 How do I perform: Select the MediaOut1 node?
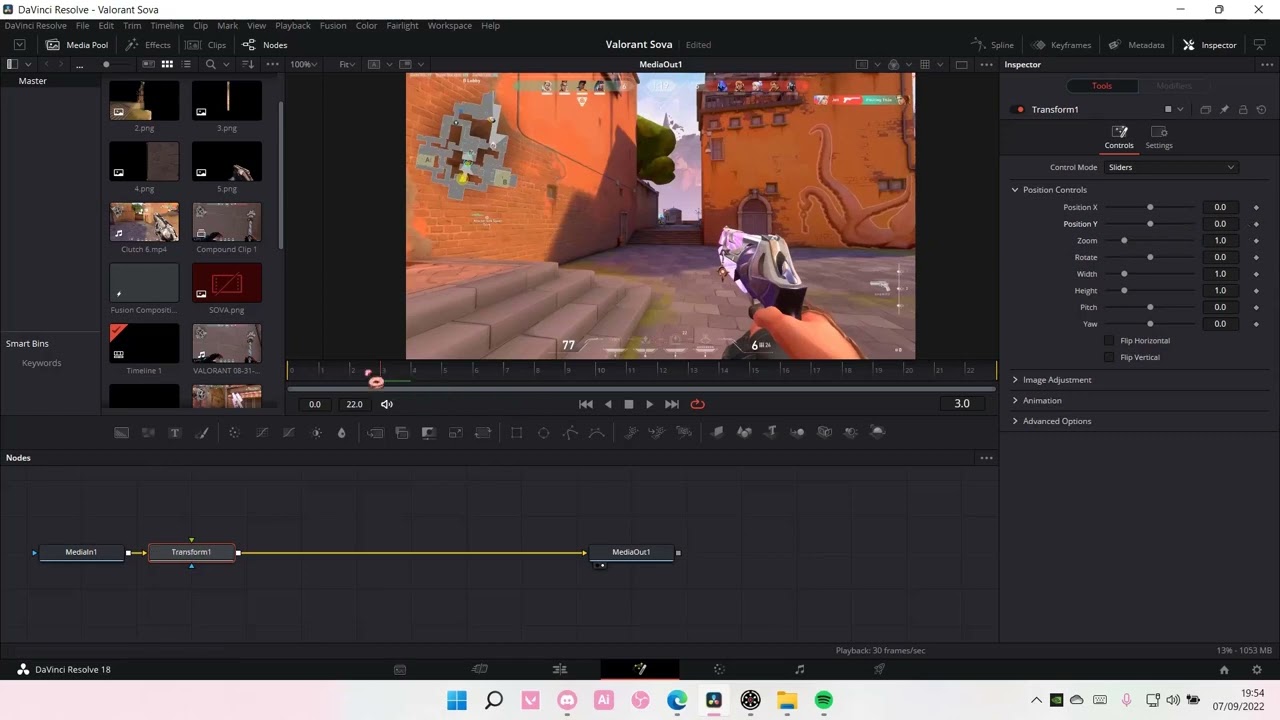click(631, 552)
